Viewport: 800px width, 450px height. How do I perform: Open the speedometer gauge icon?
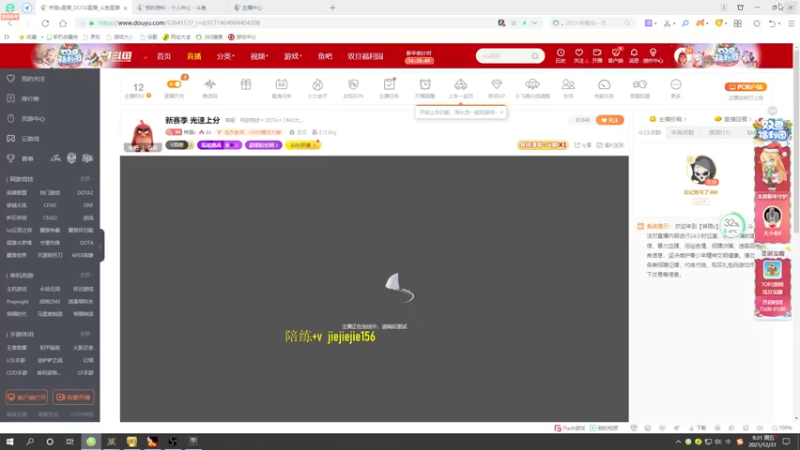pos(604,84)
